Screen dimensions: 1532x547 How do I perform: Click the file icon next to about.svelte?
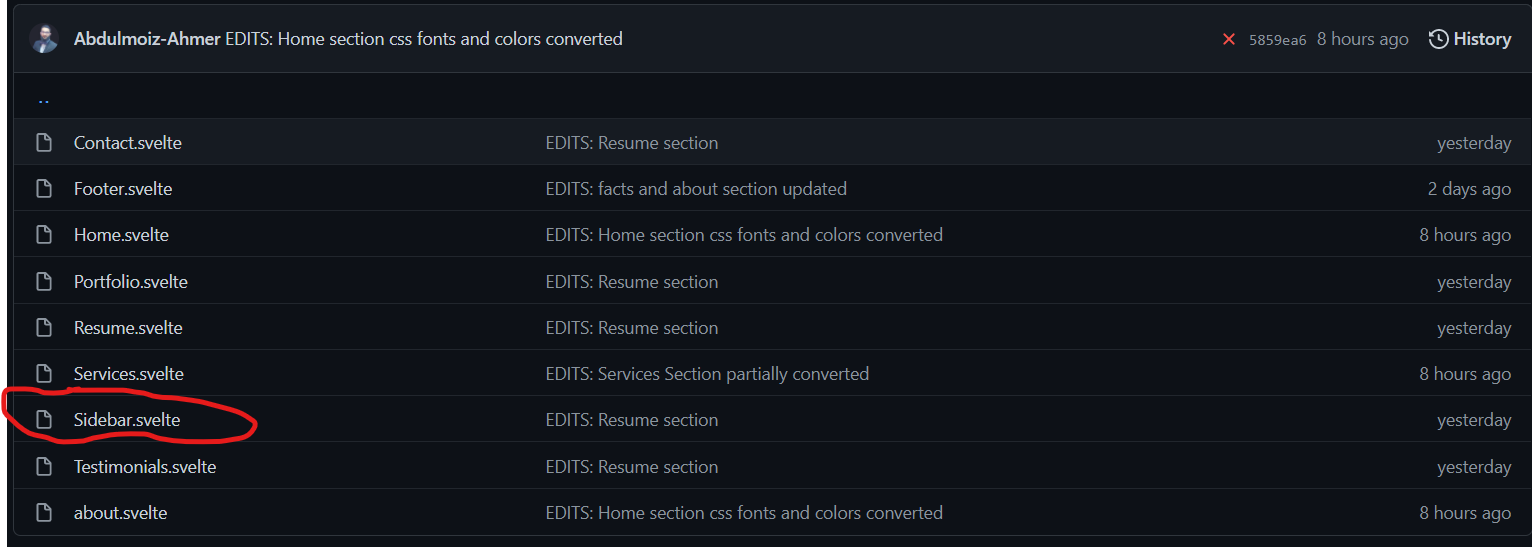pyautogui.click(x=44, y=513)
